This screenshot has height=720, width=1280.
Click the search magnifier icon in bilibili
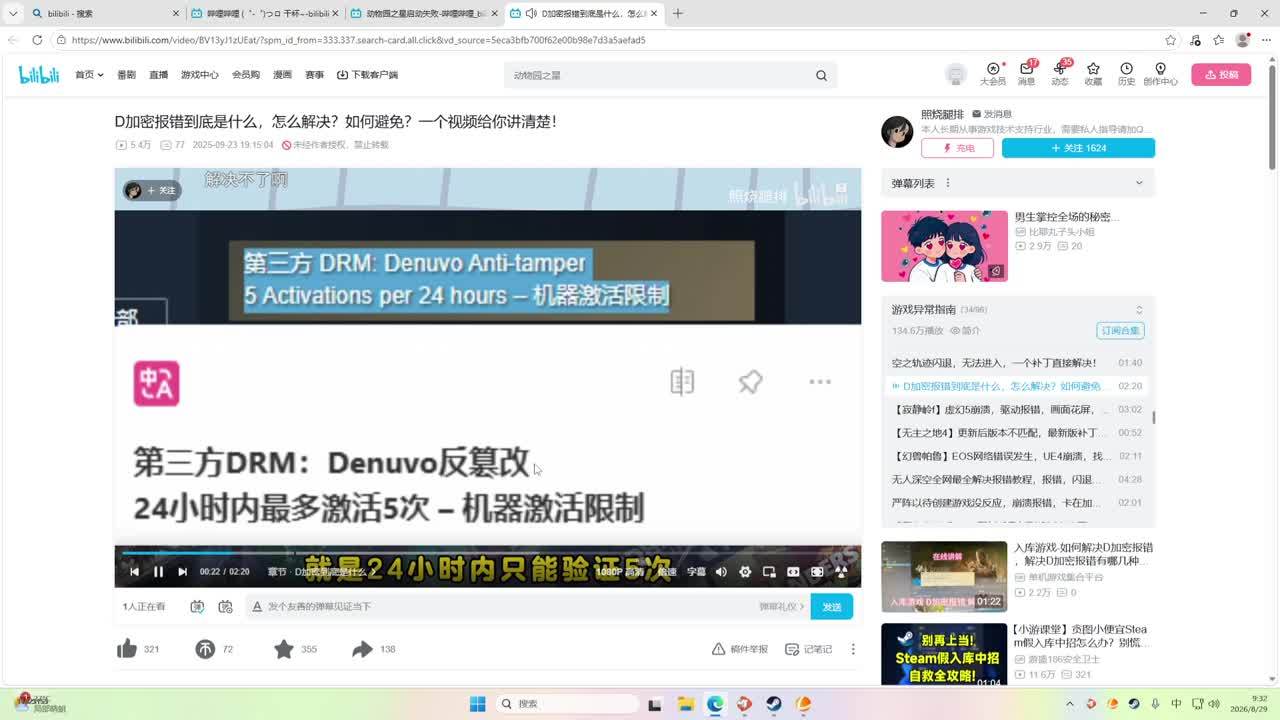[821, 75]
